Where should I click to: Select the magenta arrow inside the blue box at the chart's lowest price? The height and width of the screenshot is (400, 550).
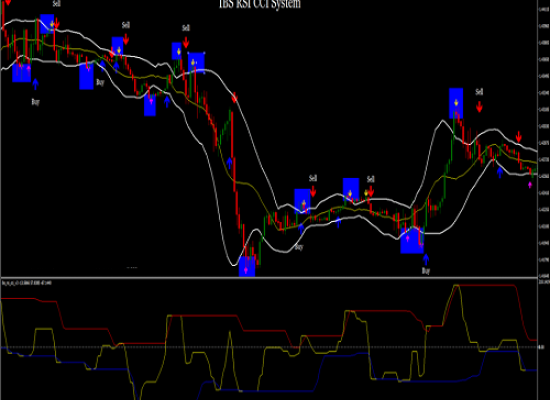coord(246,270)
